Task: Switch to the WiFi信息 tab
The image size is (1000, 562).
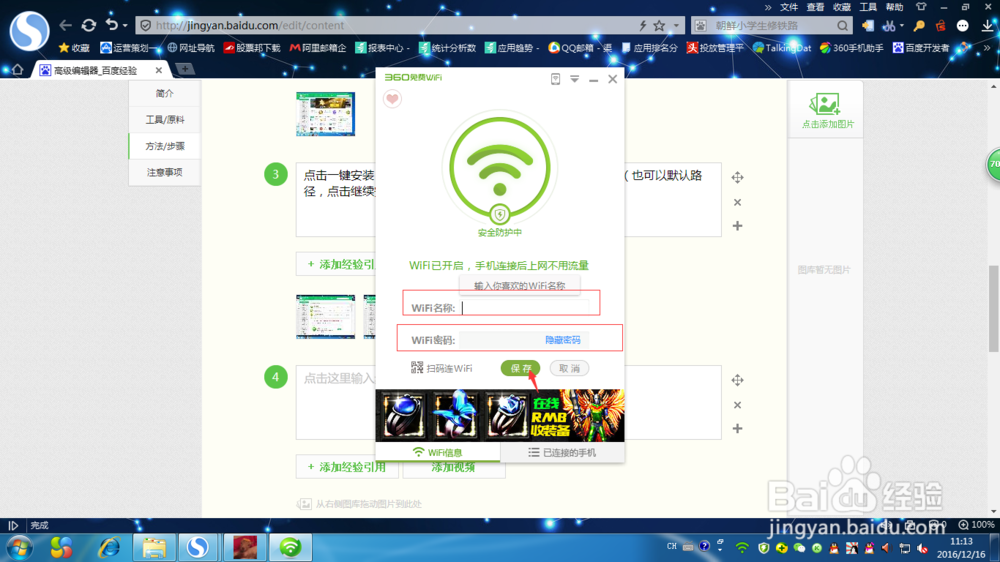Action: click(x=438, y=452)
